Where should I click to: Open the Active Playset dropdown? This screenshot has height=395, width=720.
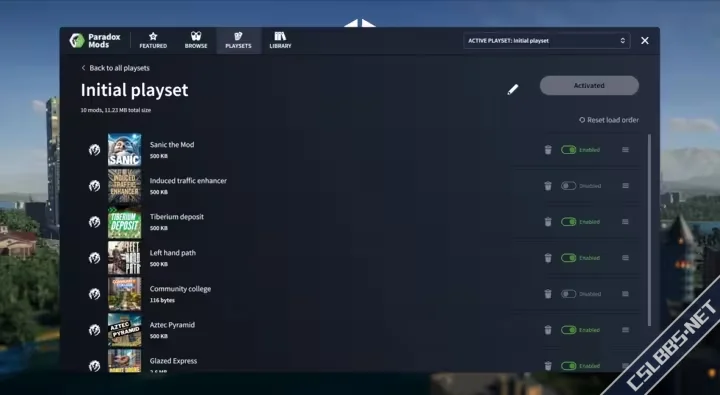(546, 41)
